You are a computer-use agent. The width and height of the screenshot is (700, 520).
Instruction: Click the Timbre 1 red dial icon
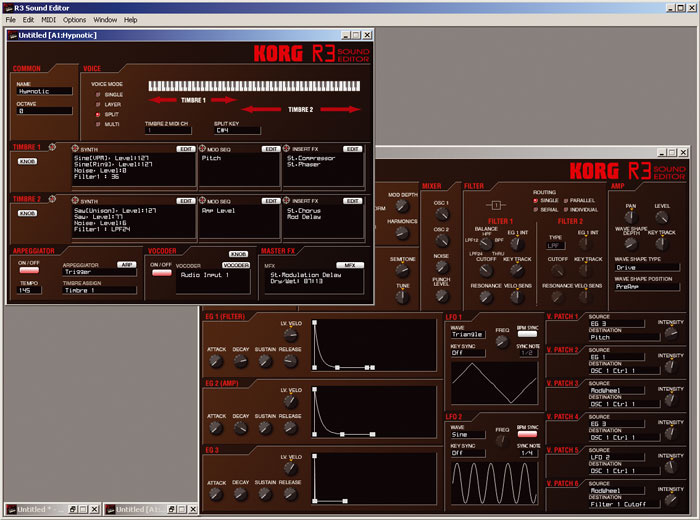(52, 147)
